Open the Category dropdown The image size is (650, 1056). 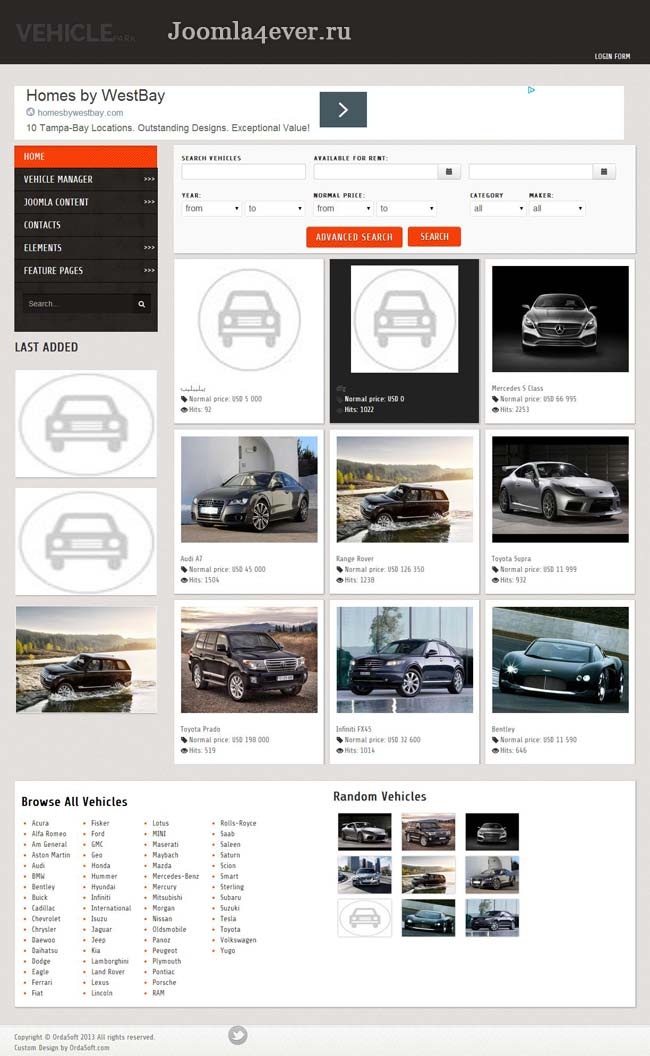click(x=497, y=209)
